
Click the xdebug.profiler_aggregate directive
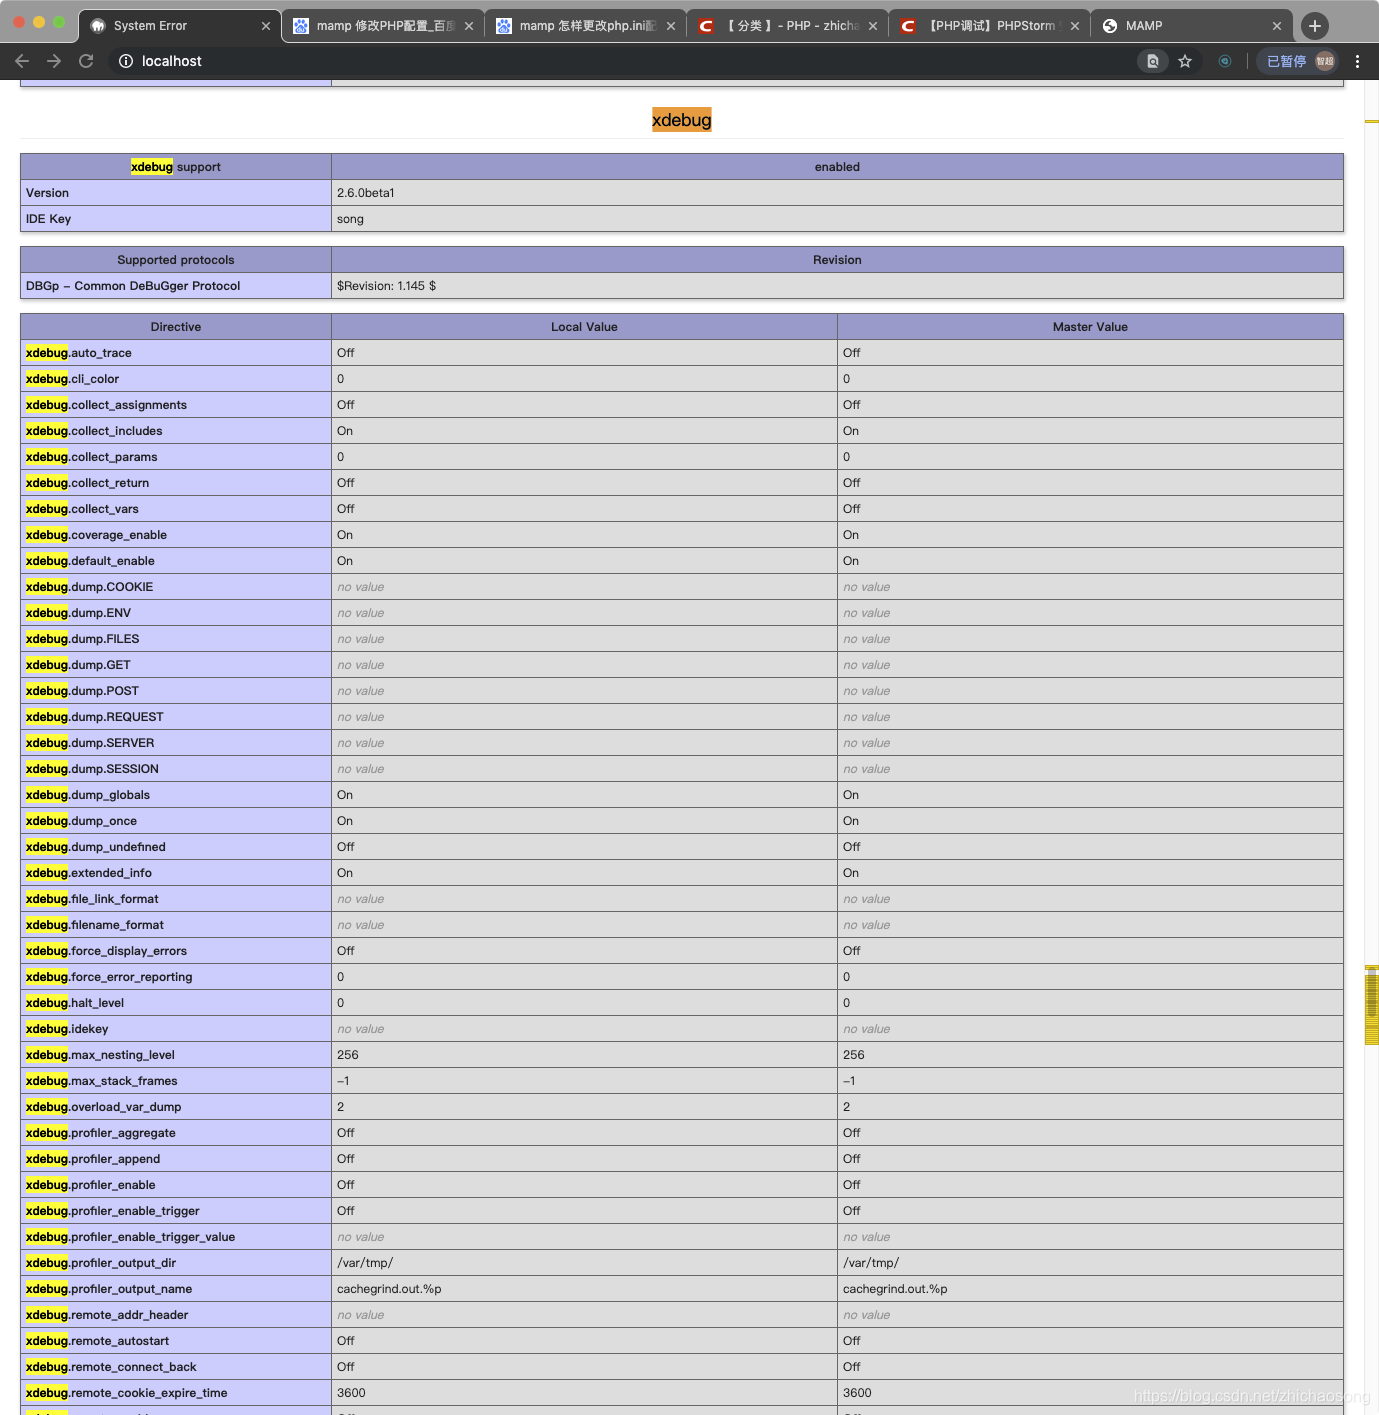pos(101,1133)
